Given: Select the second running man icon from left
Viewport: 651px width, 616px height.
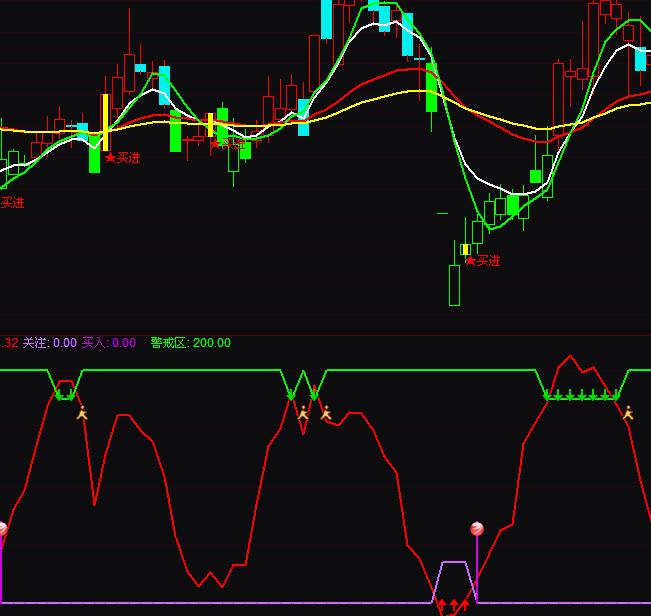Looking at the screenshot, I should (x=303, y=412).
